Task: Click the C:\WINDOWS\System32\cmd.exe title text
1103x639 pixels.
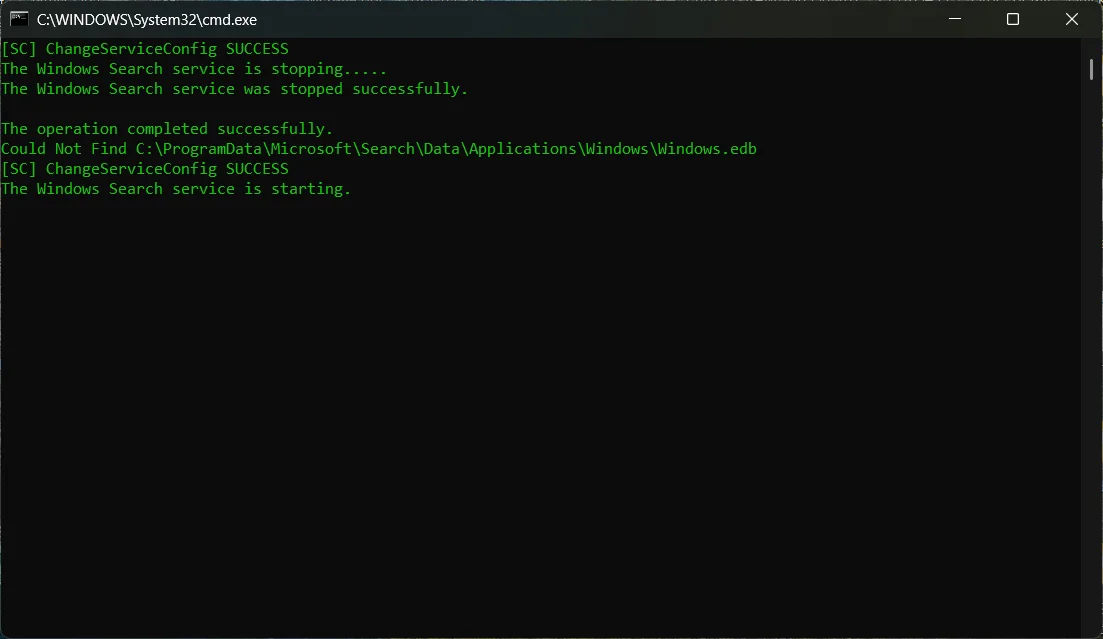Action: [147, 20]
